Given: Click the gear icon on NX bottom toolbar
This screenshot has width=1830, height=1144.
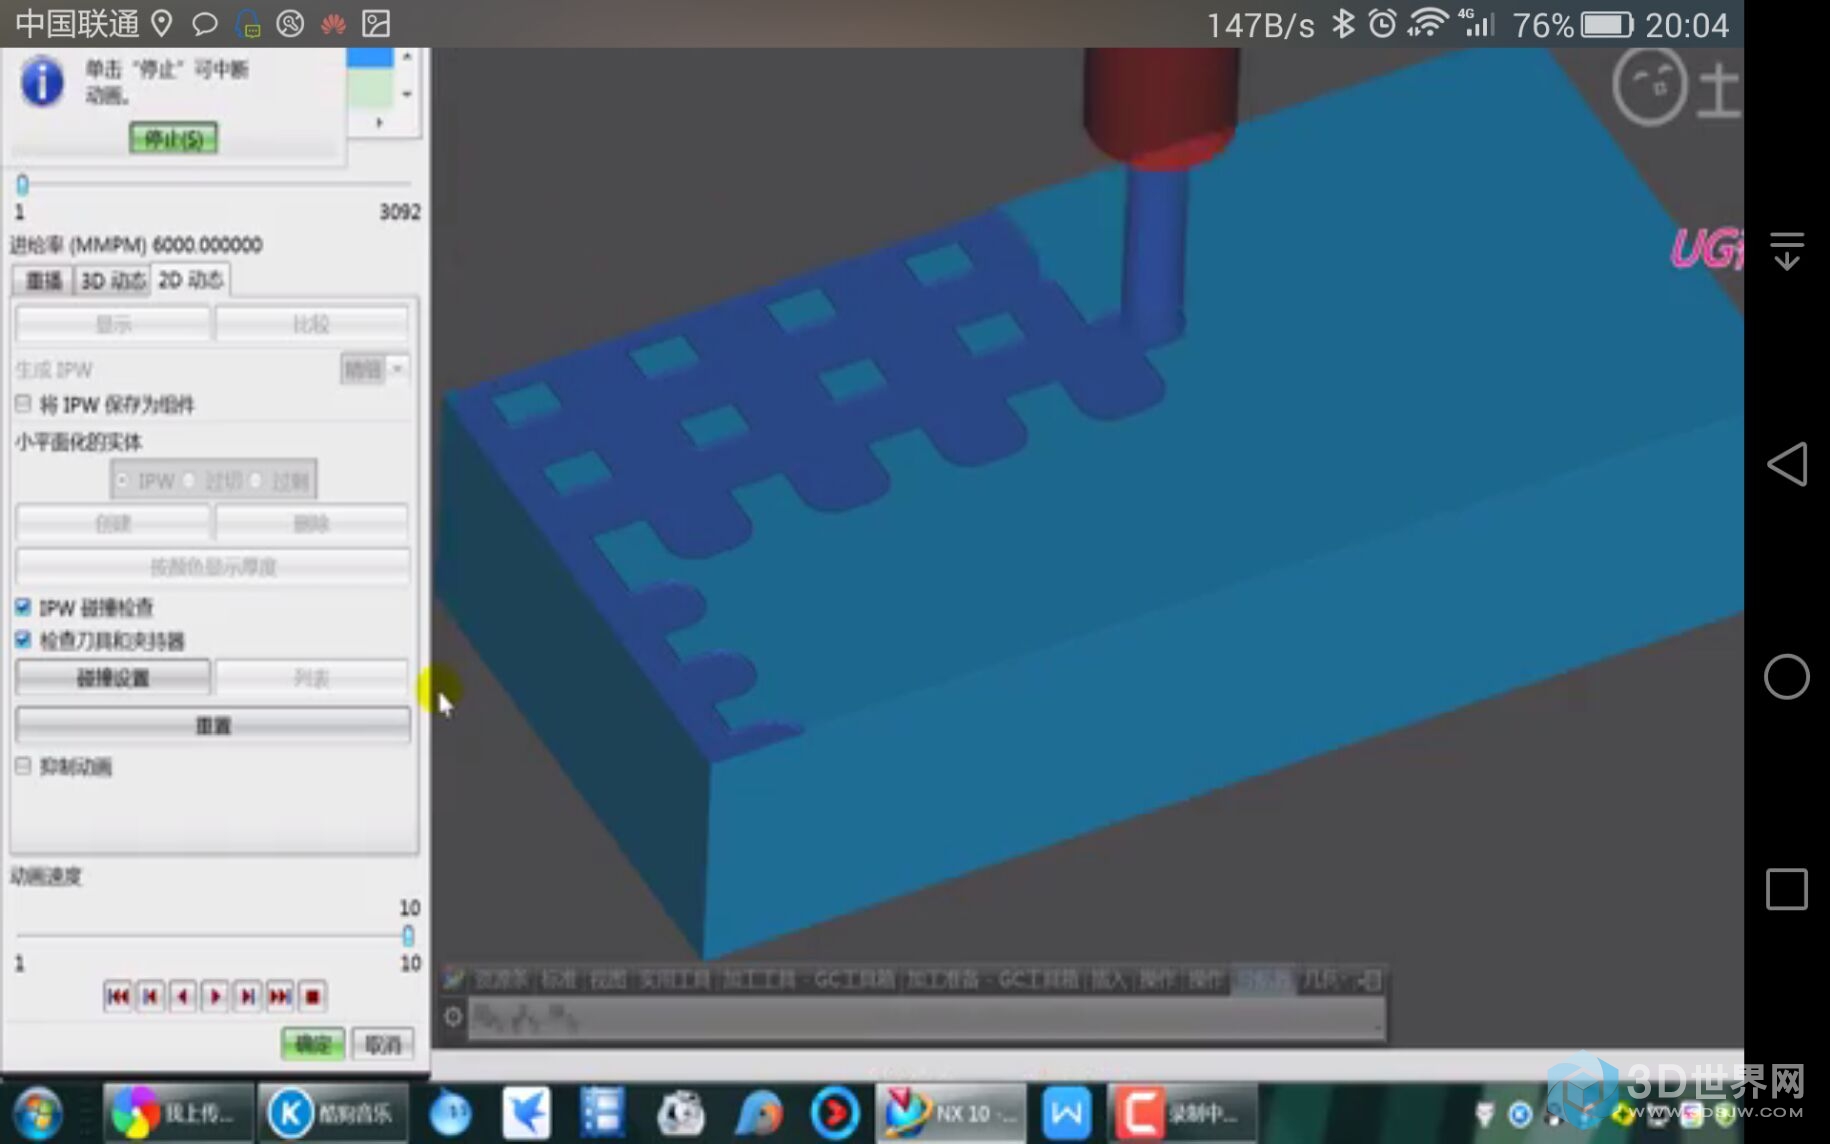Looking at the screenshot, I should [453, 1017].
